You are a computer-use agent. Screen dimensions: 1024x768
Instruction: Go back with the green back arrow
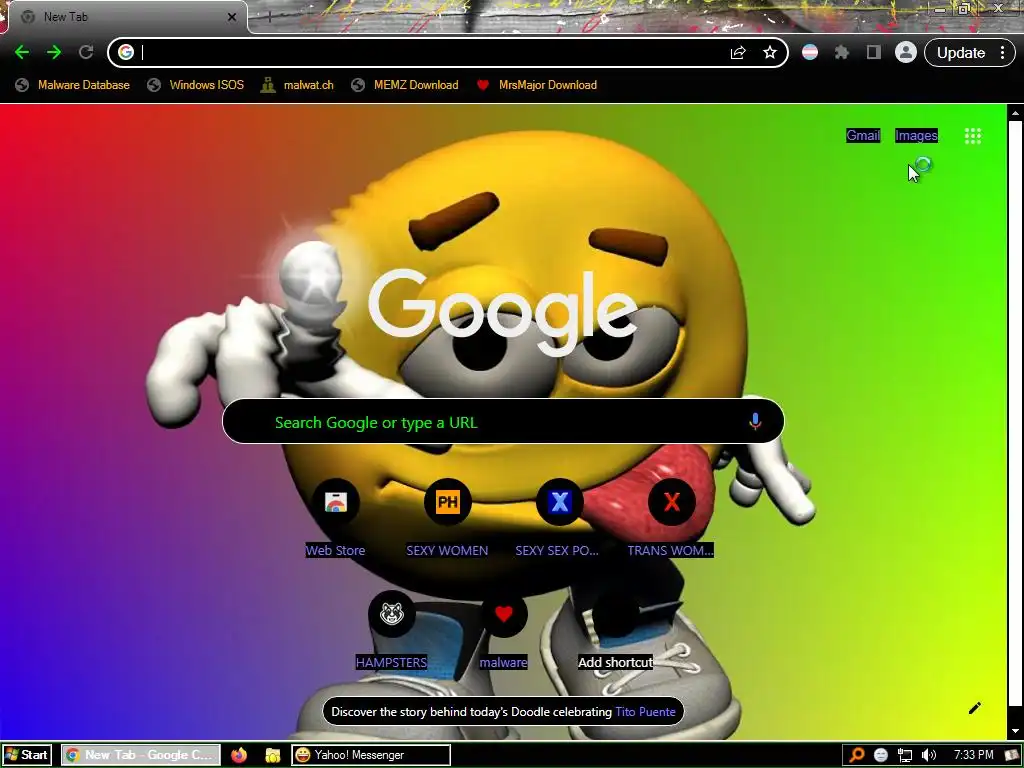[x=22, y=52]
